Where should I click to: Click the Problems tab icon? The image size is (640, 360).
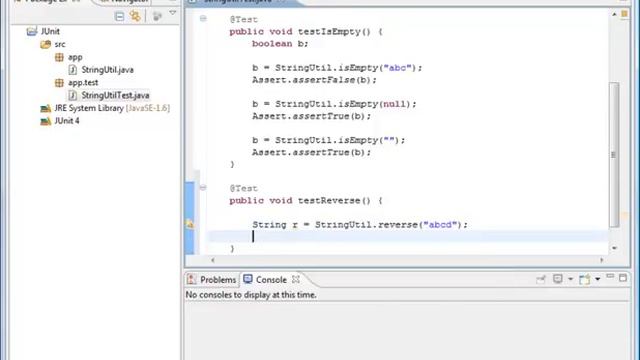pyautogui.click(x=191, y=280)
